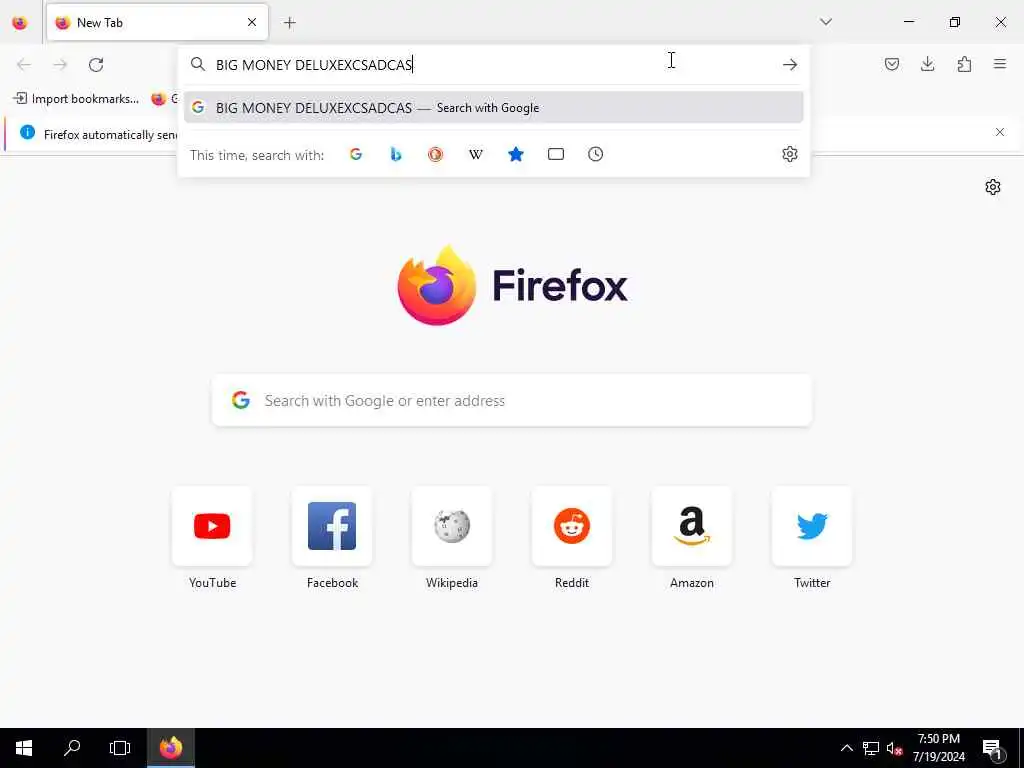1024x768 pixels.
Task: Click Import bookmarks in bookmarks toolbar
Action: [76, 99]
